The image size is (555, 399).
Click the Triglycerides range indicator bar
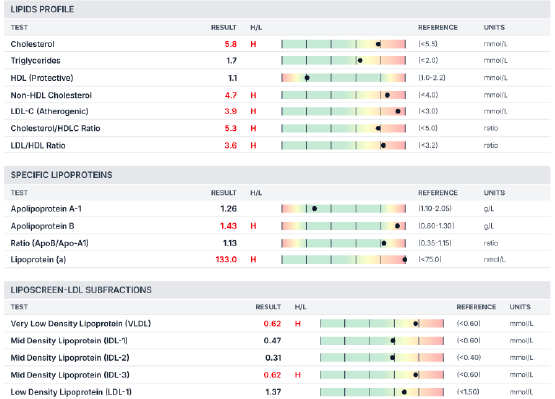pyautogui.click(x=343, y=61)
